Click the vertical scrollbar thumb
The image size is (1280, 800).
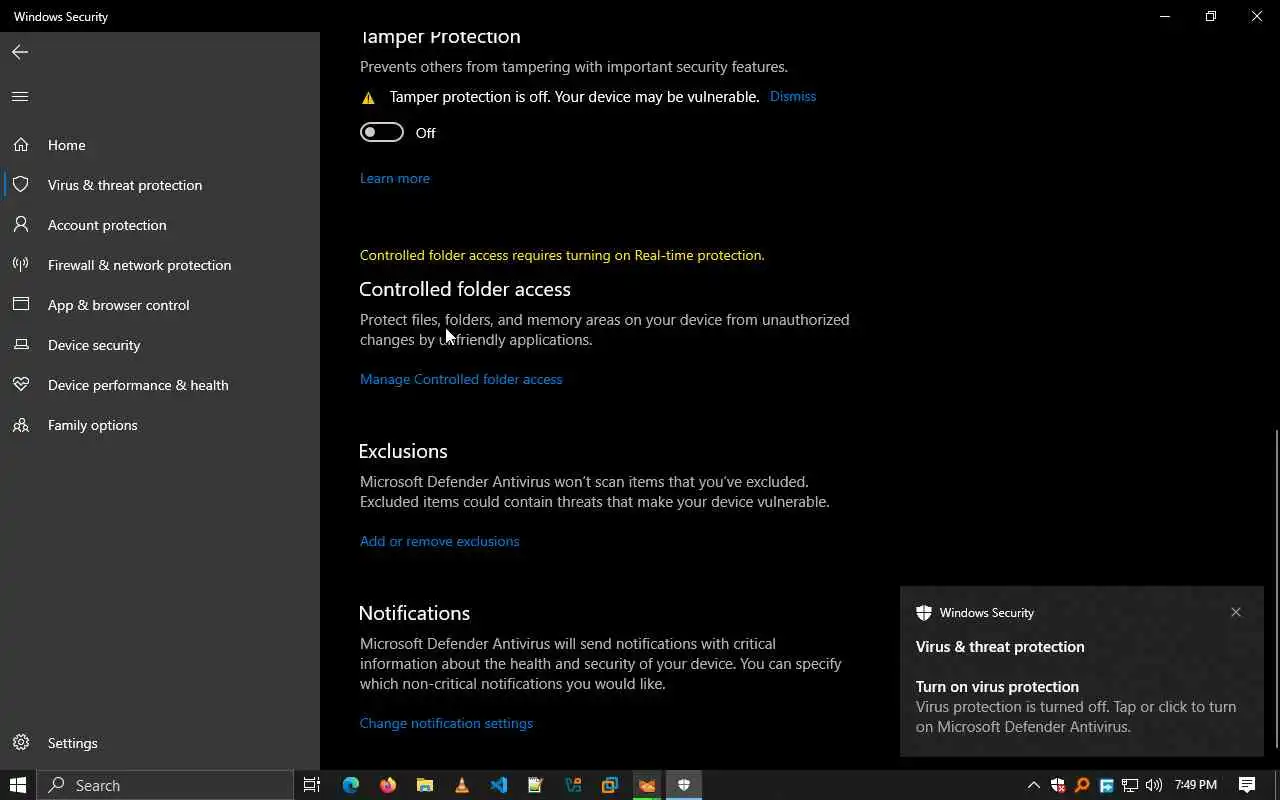1276,590
